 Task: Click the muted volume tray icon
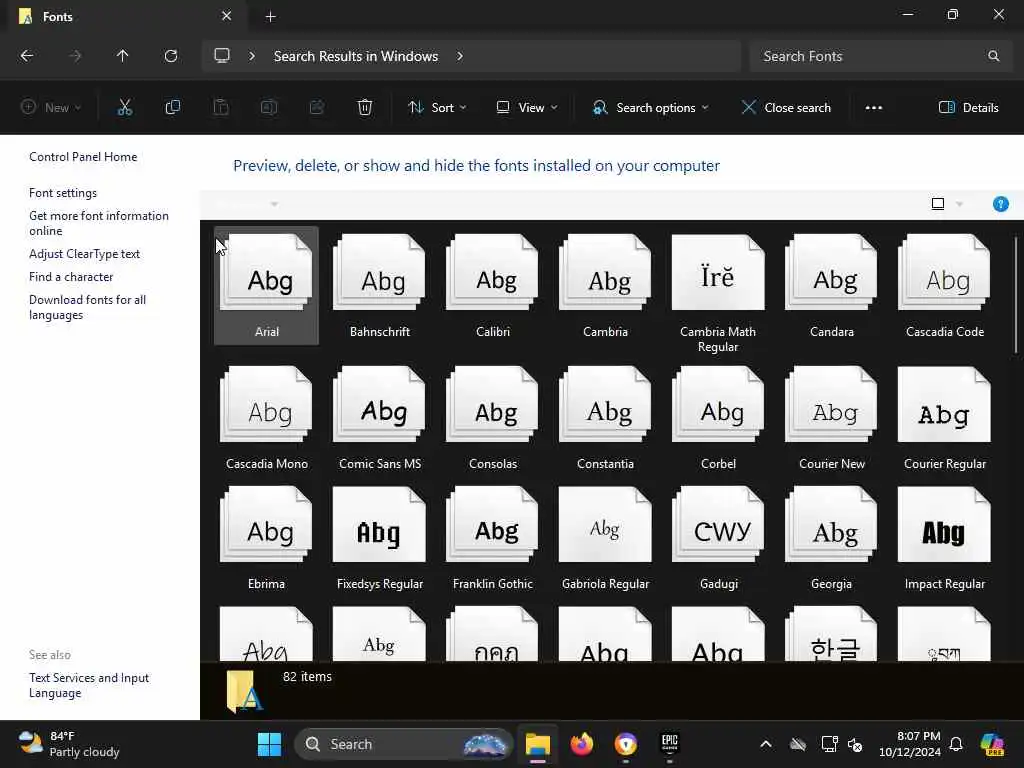[x=855, y=744]
